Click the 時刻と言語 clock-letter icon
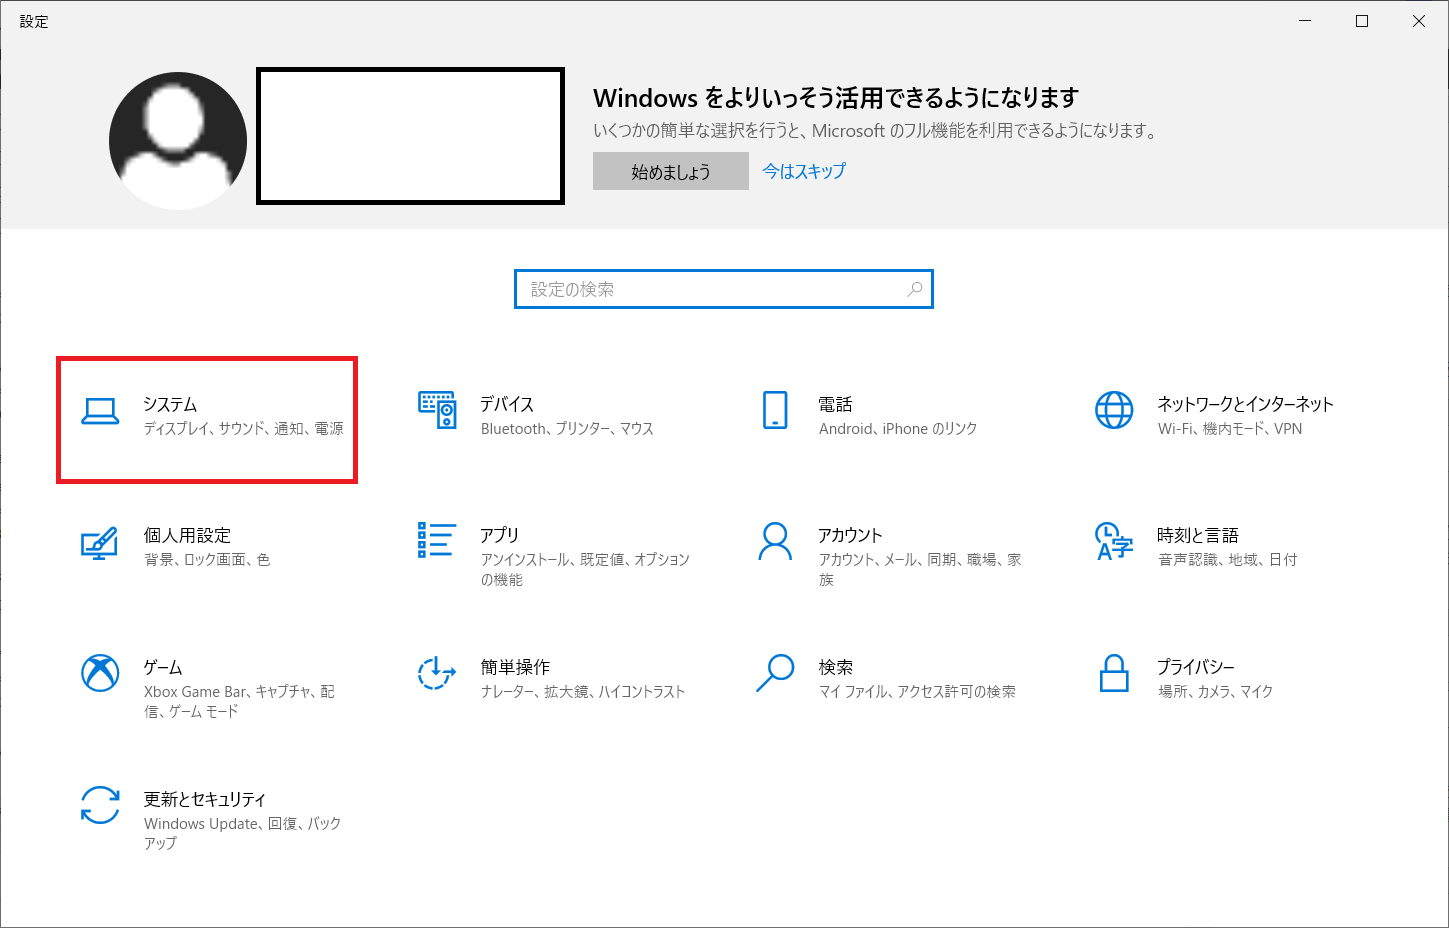The height and width of the screenshot is (928, 1449). [1114, 541]
